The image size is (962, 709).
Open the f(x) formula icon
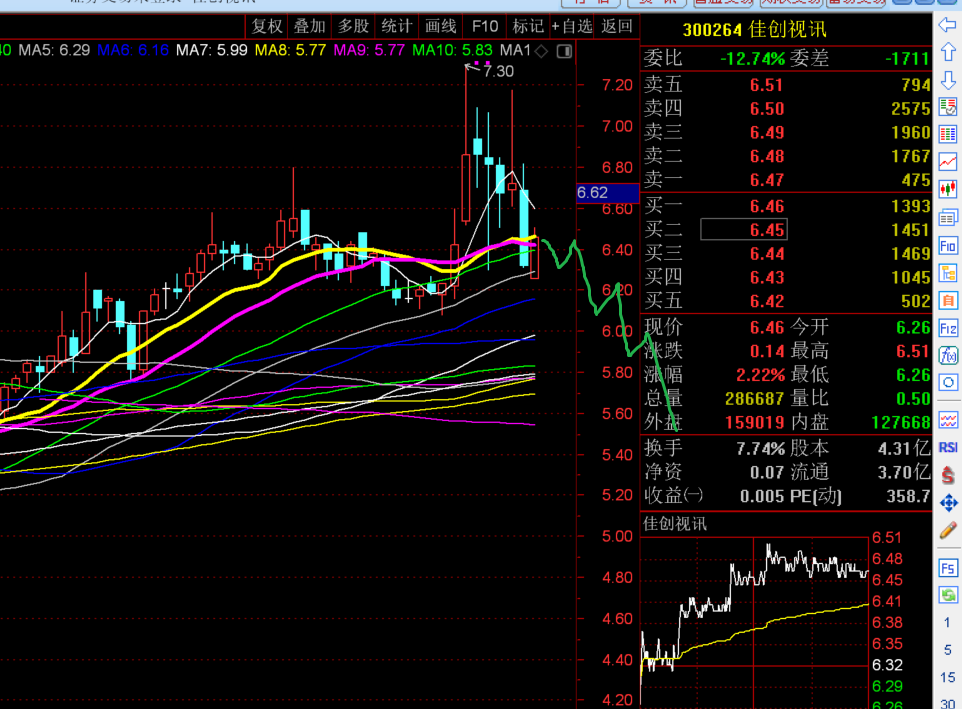948,356
